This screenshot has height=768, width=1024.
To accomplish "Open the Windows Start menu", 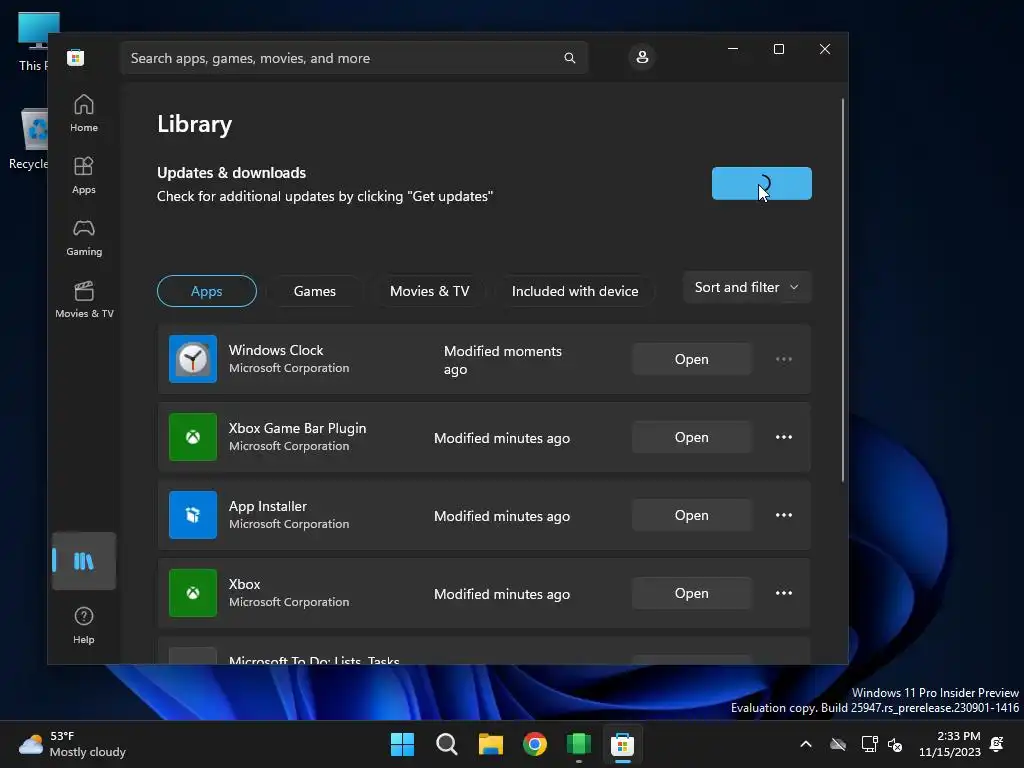I will [402, 744].
